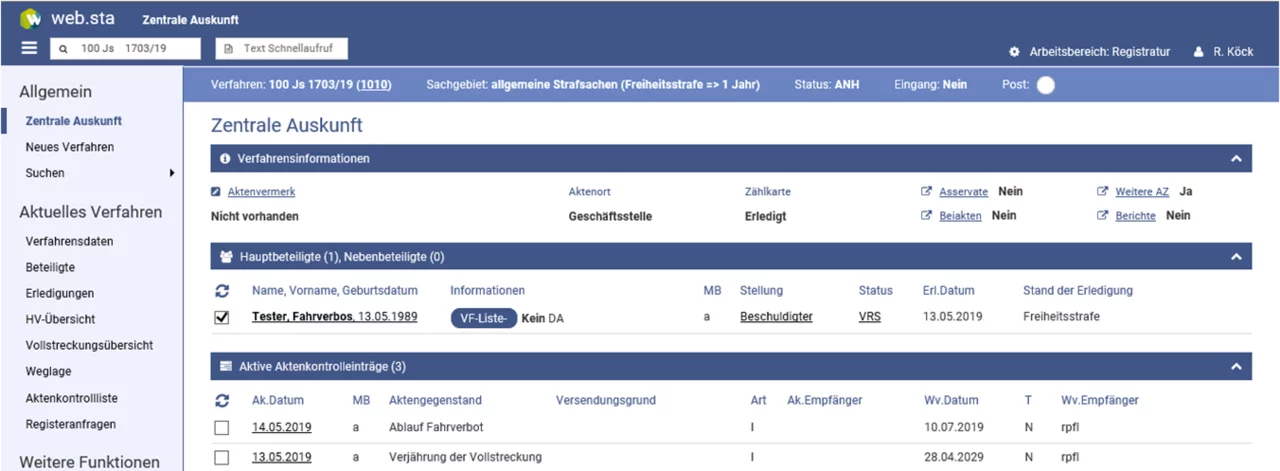Click the VF-Liste button
Screen dimensions: 1280x471
(x=483, y=317)
